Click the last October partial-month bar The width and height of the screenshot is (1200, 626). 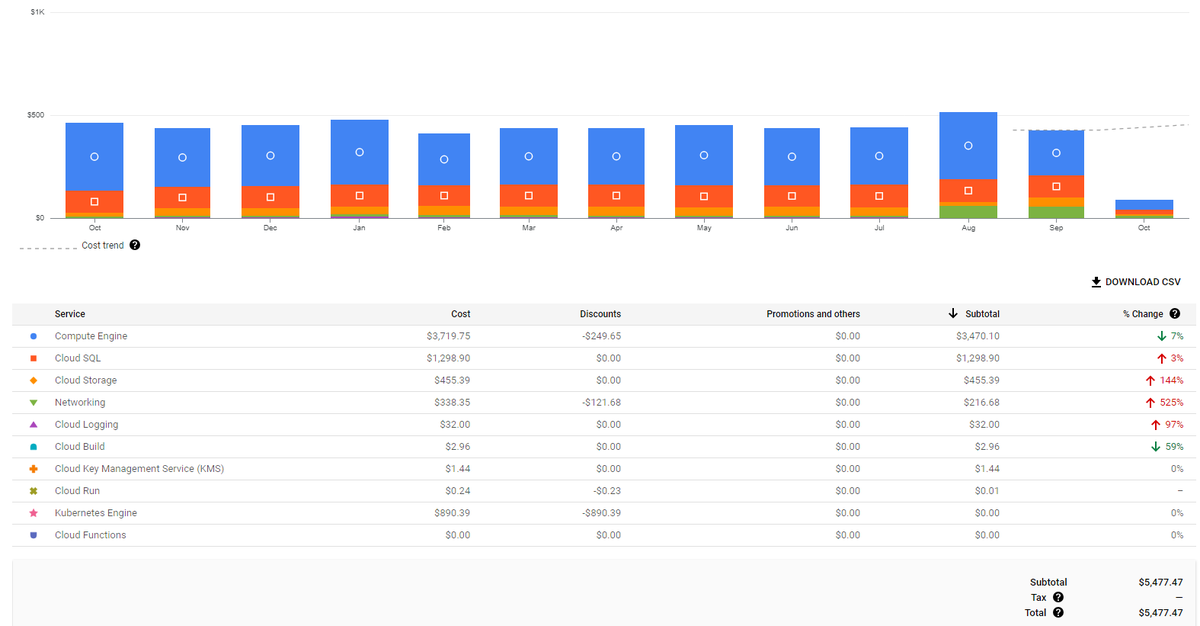[1144, 209]
